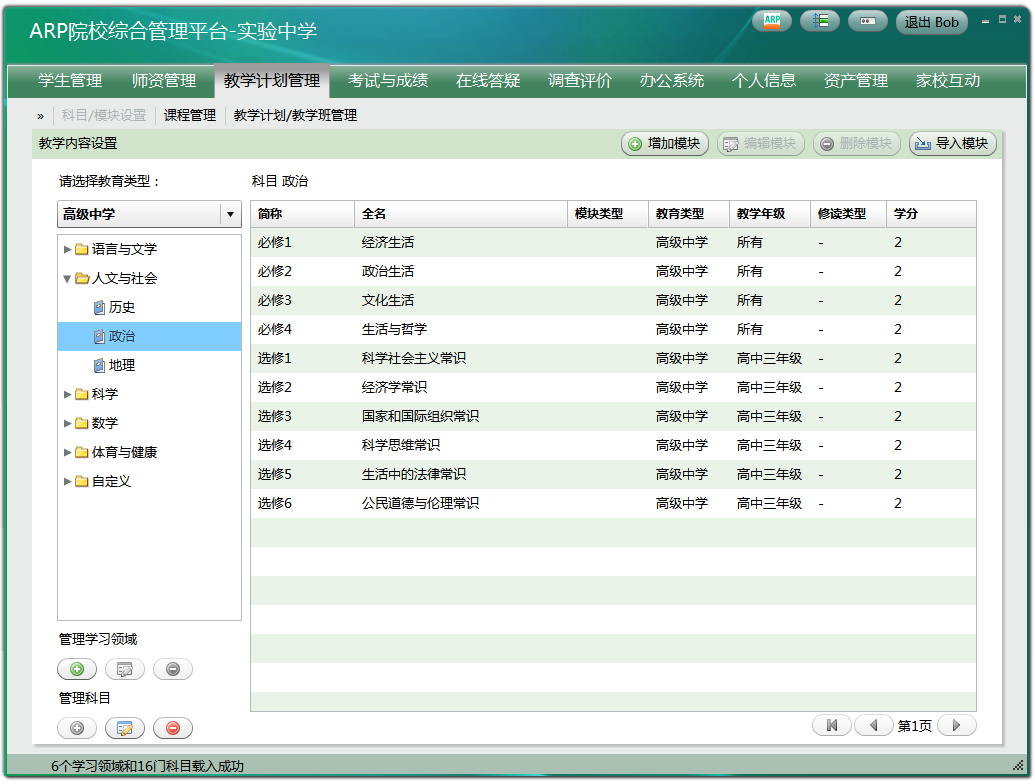Log out with the 退出 Bob button

pos(931,22)
